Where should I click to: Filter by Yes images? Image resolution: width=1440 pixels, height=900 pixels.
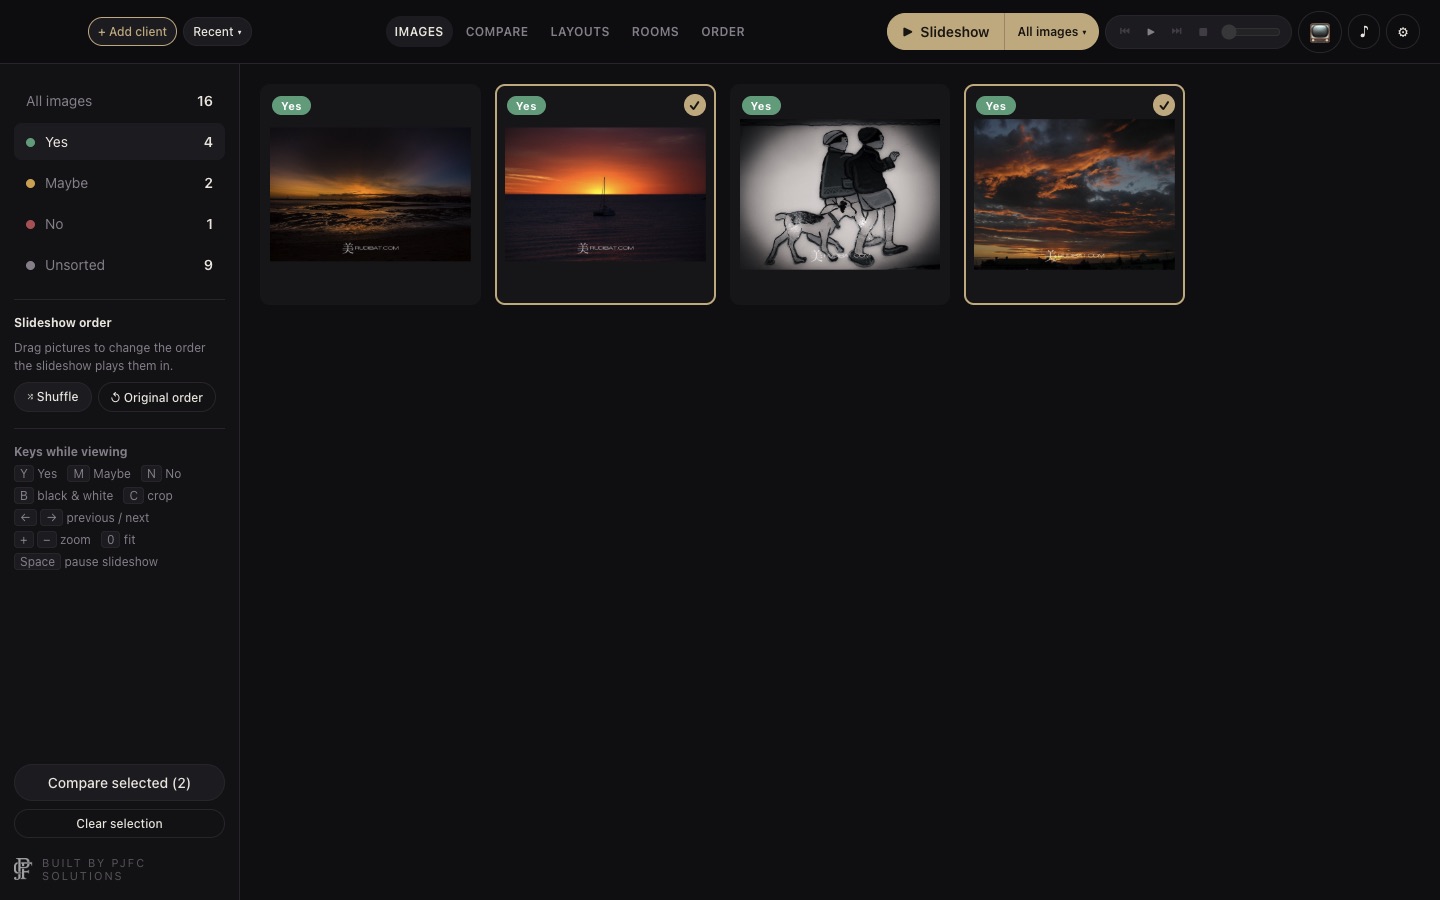coord(119,142)
